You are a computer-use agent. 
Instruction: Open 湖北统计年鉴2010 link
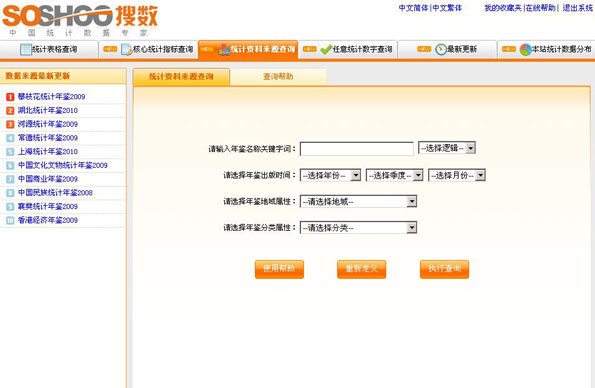48,110
